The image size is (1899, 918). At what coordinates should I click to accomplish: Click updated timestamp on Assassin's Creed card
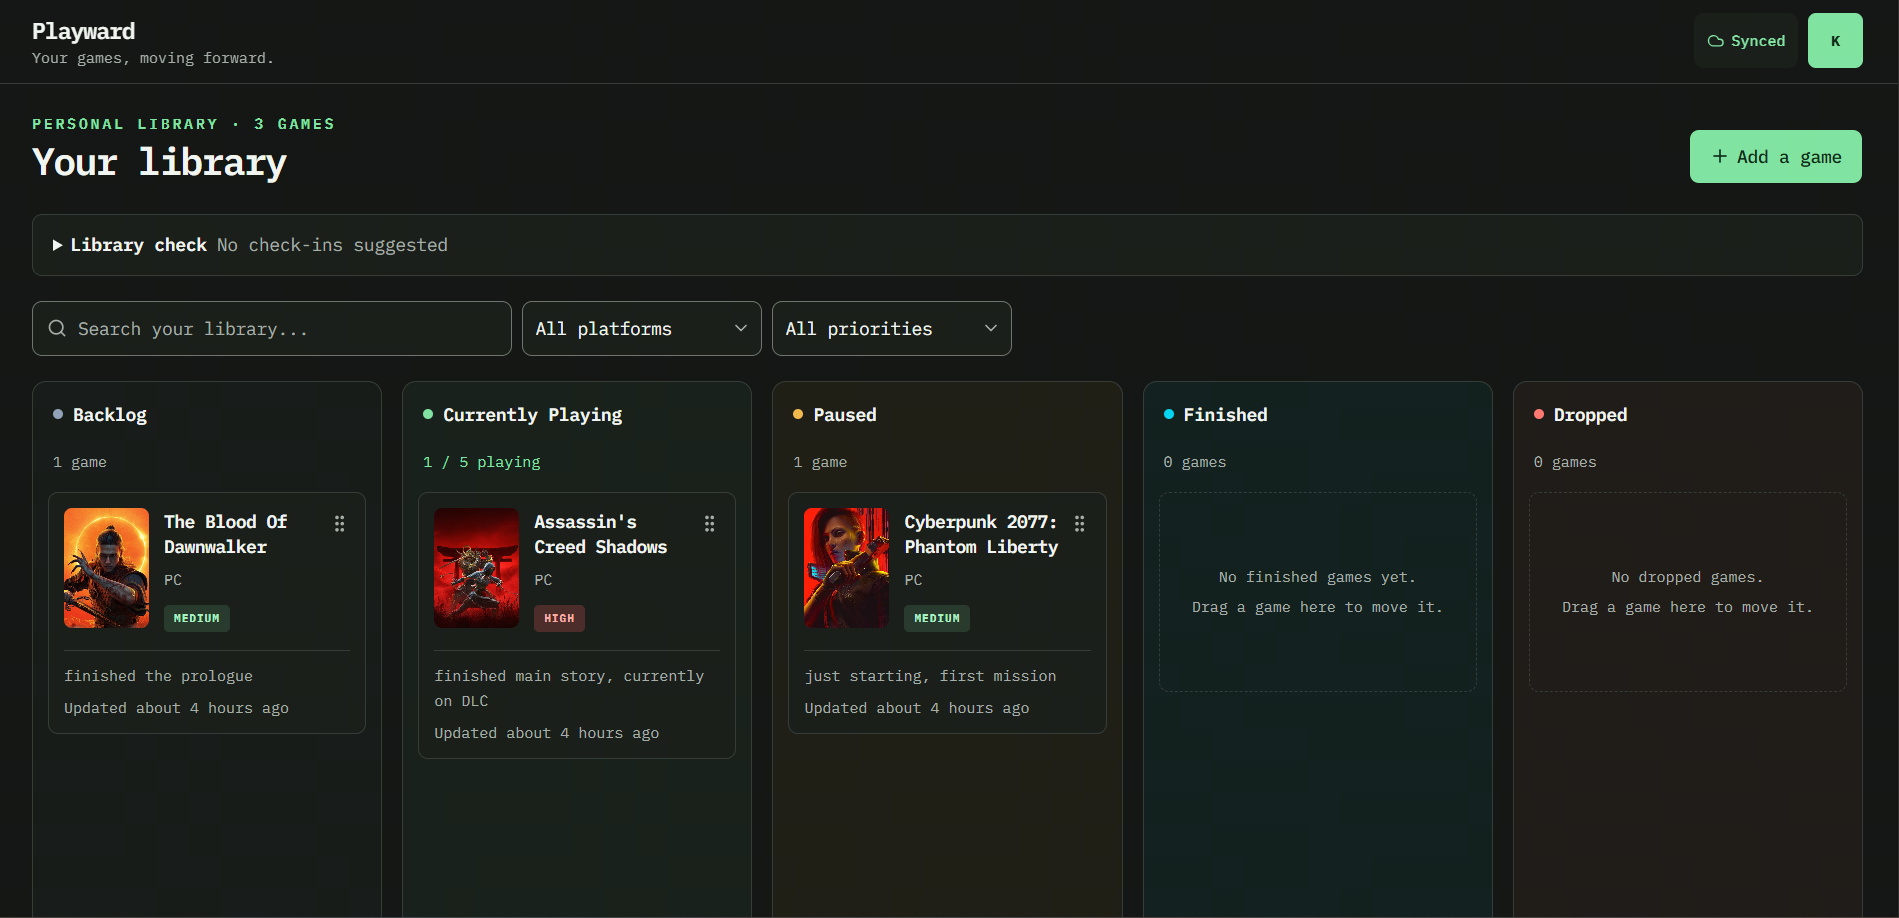[x=546, y=733]
